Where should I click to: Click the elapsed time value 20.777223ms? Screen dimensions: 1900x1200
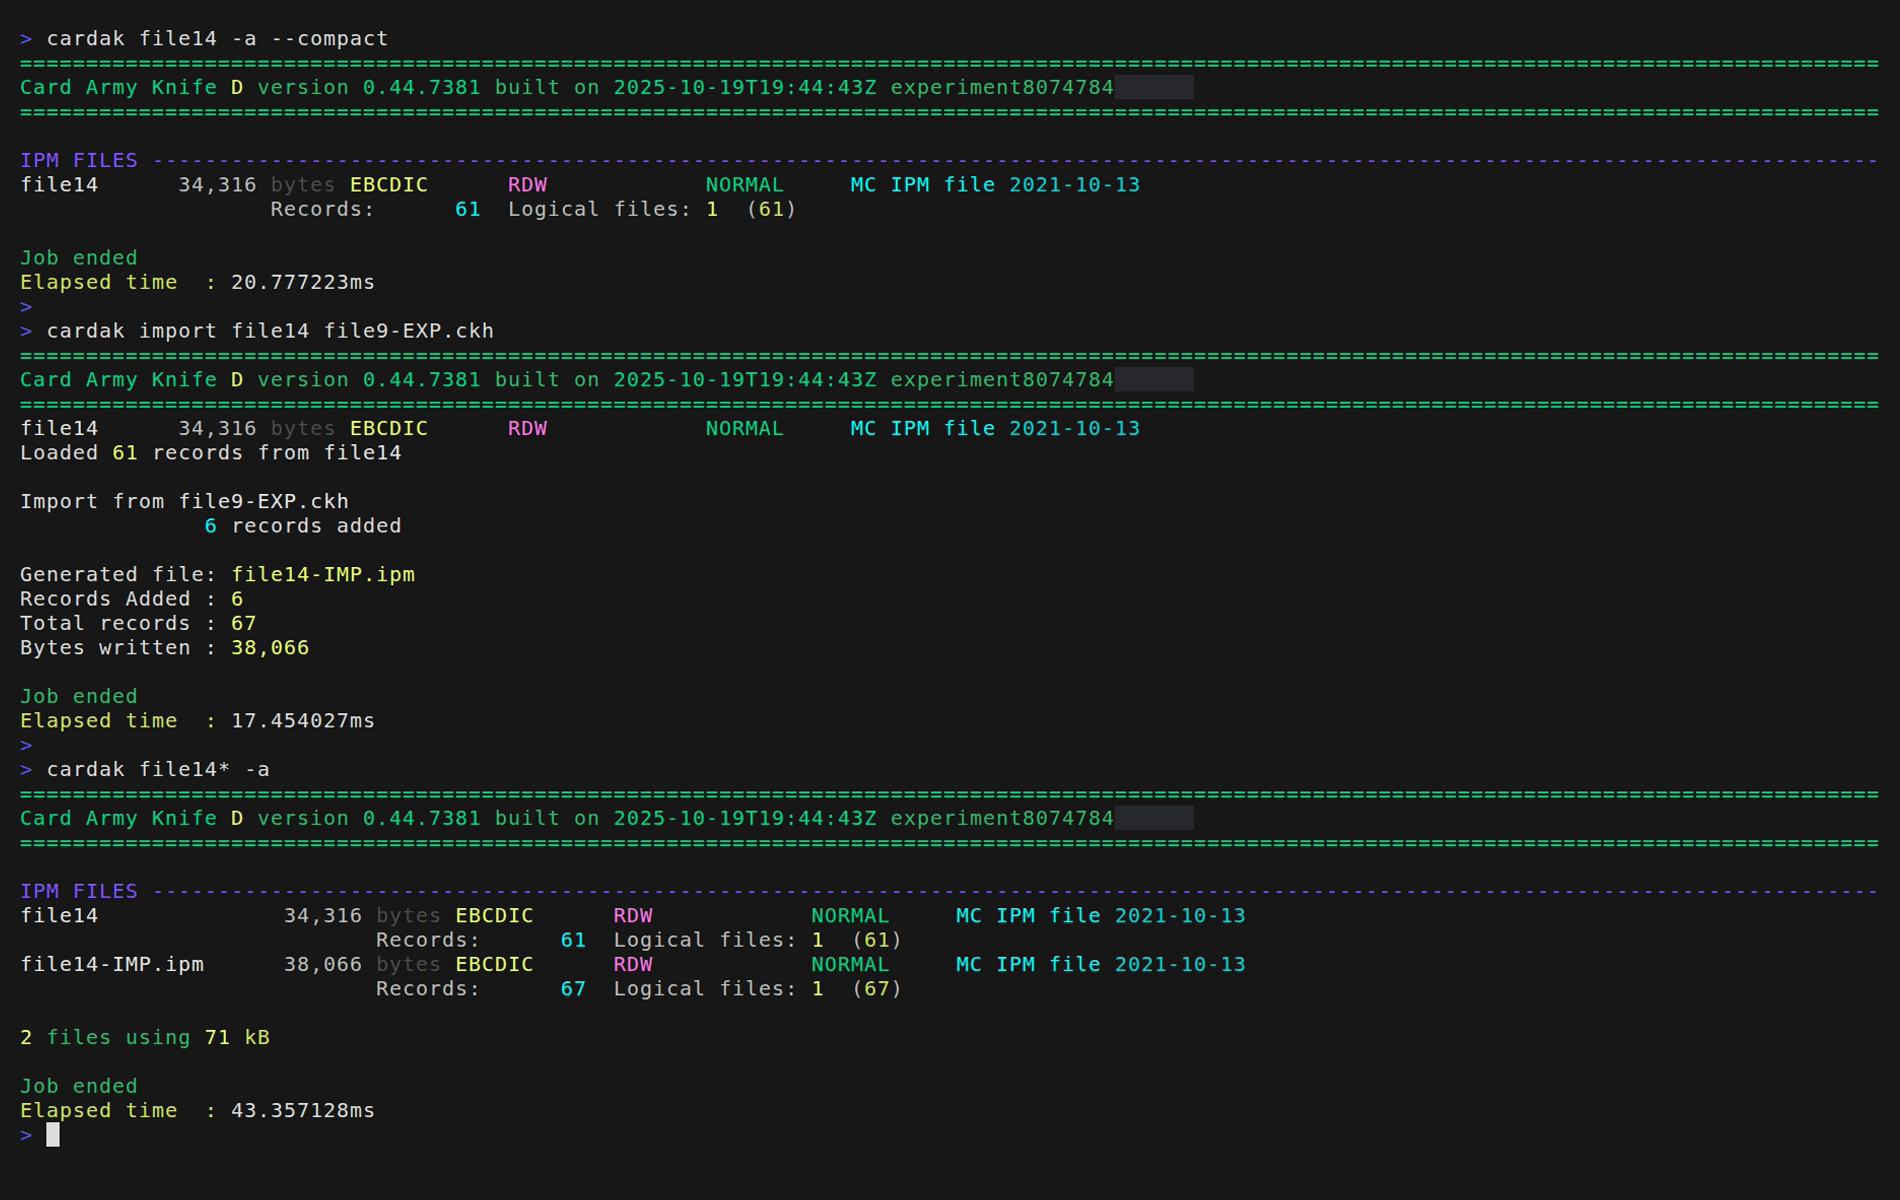coord(303,282)
